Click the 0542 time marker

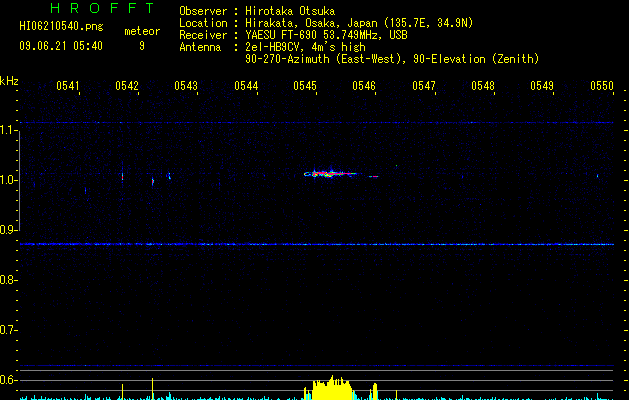pos(127,86)
